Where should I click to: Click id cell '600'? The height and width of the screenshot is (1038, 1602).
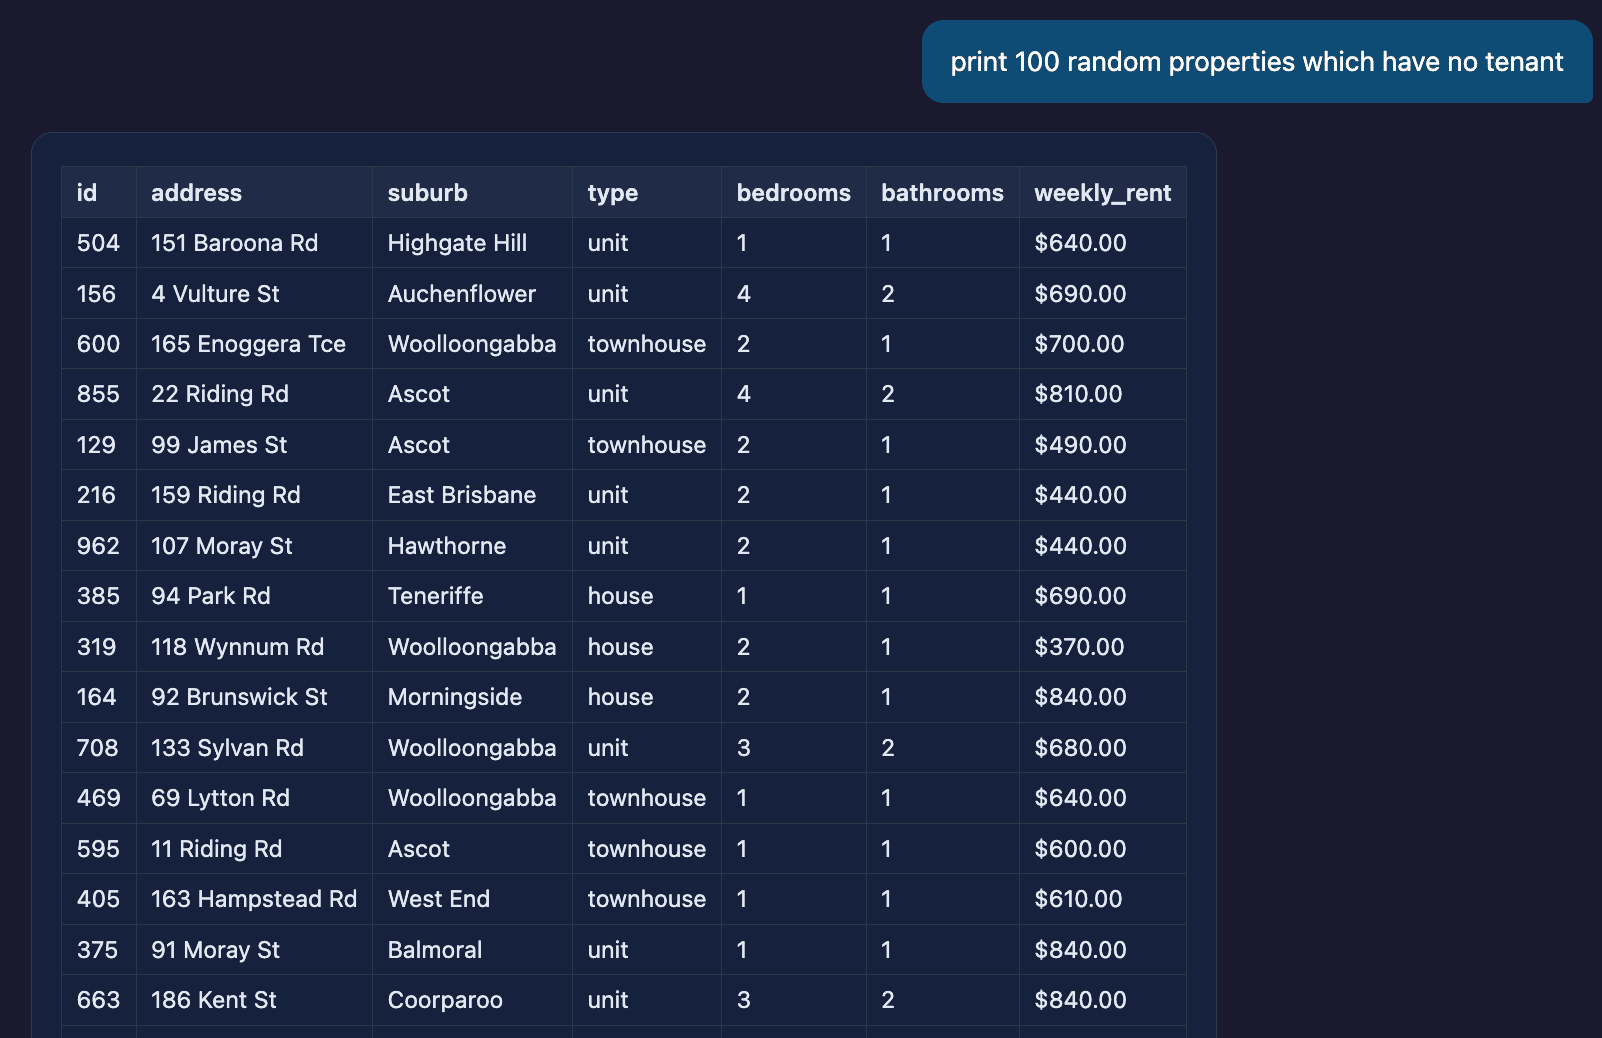[98, 344]
